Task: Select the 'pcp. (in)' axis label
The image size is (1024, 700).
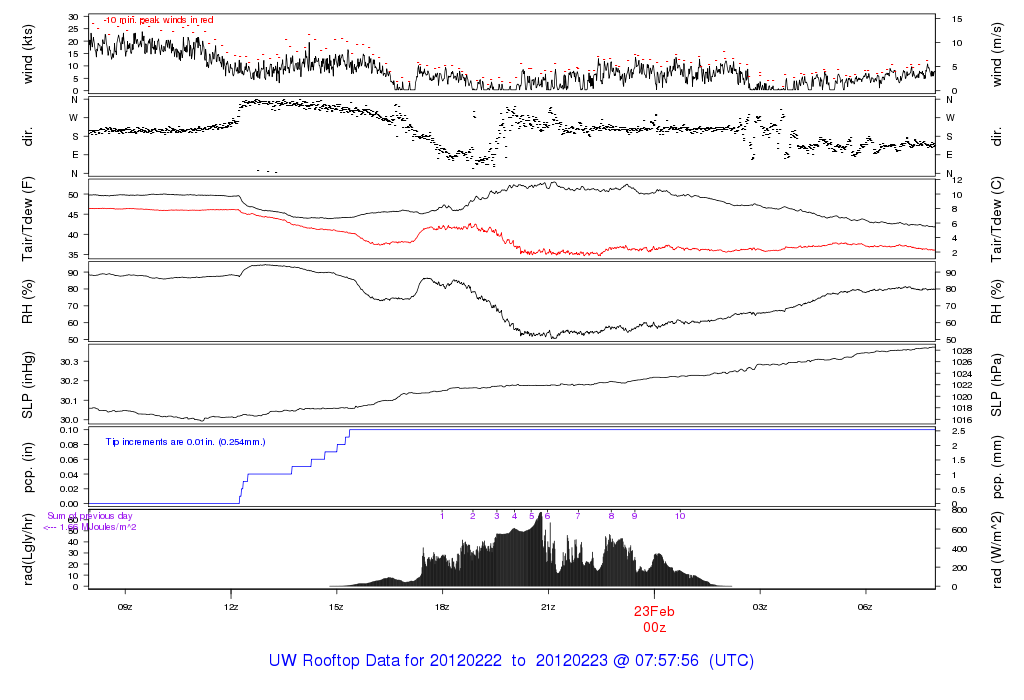Action: click(x=27, y=468)
